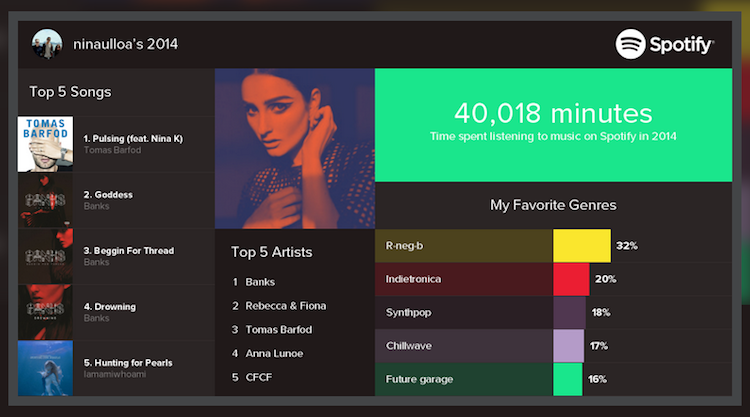750x417 pixels.
Task: Select the "Top 5 Artists" heading
Action: click(272, 252)
